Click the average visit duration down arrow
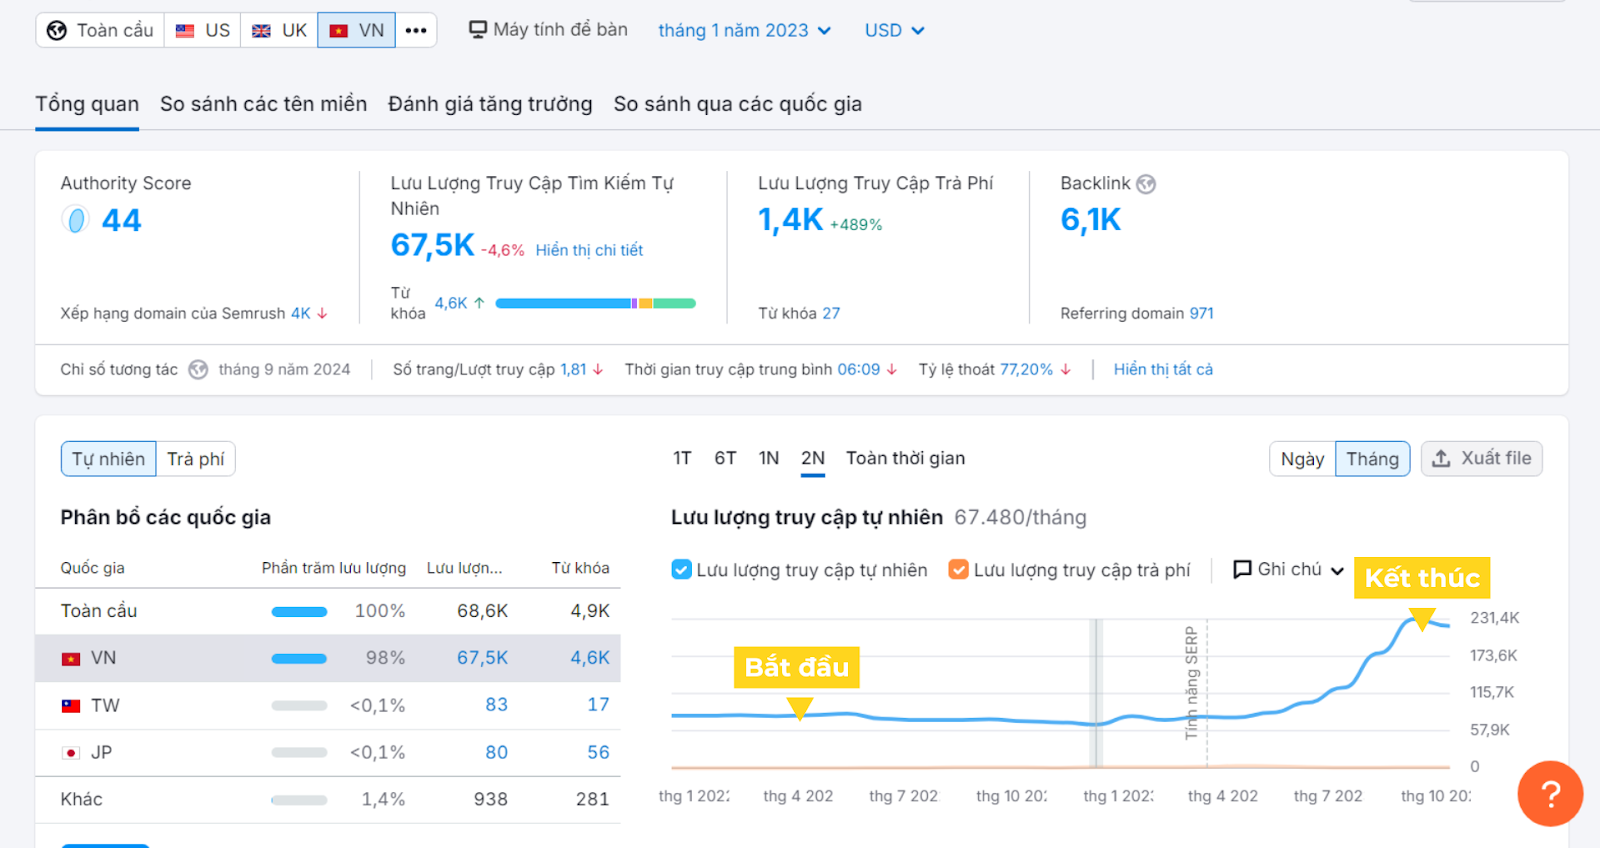This screenshot has width=1600, height=848. coord(892,369)
